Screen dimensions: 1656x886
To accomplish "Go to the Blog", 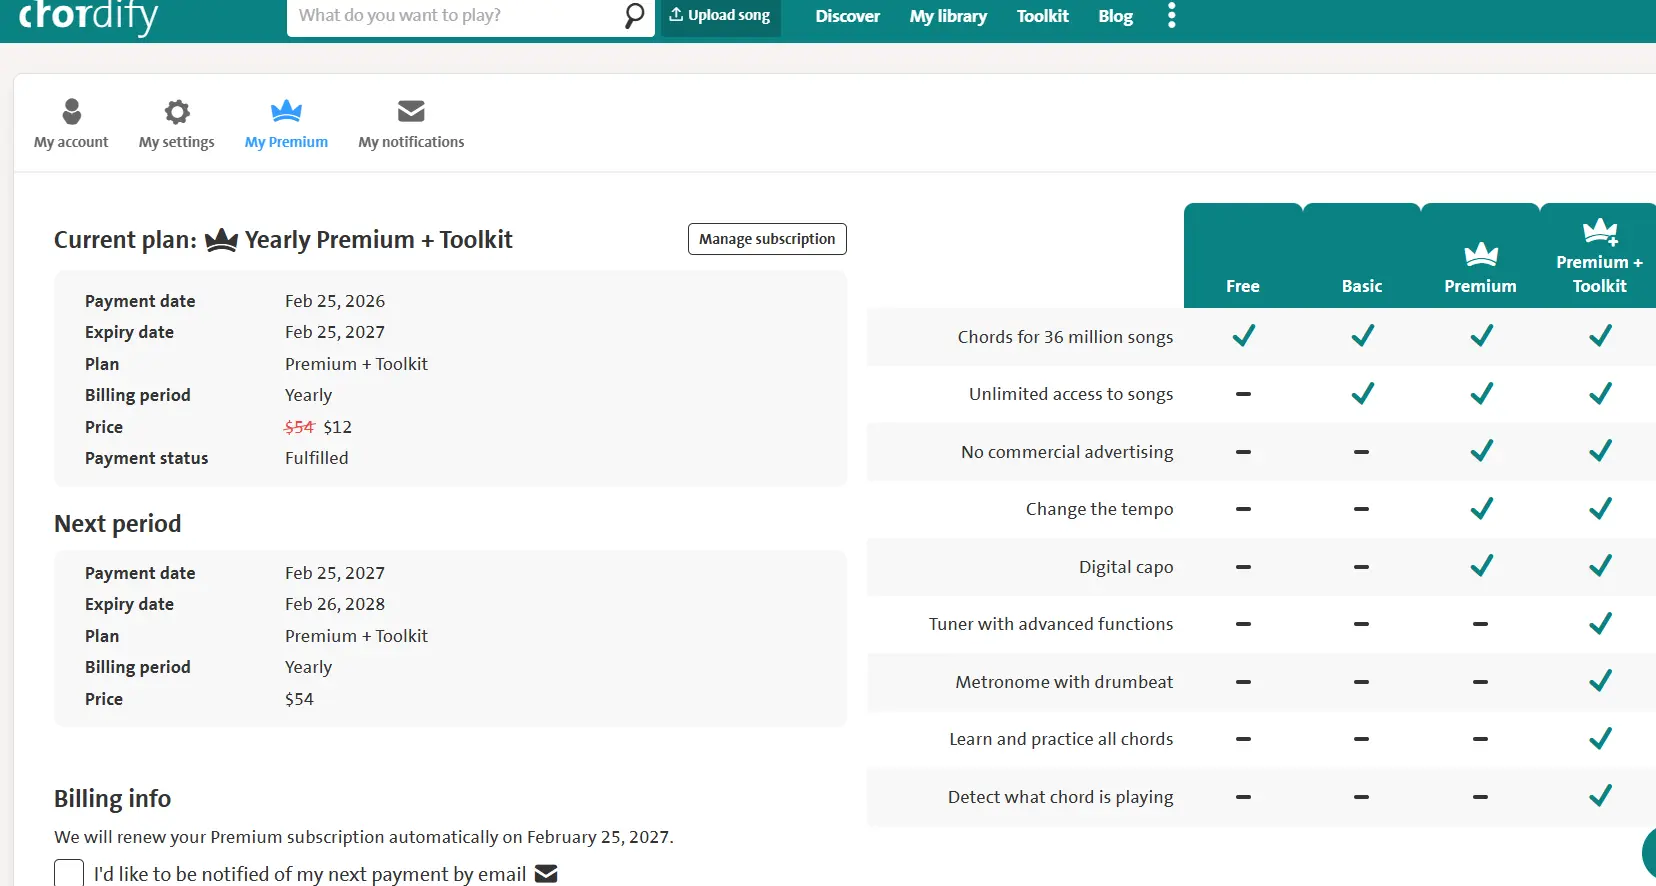I will 1115,16.
